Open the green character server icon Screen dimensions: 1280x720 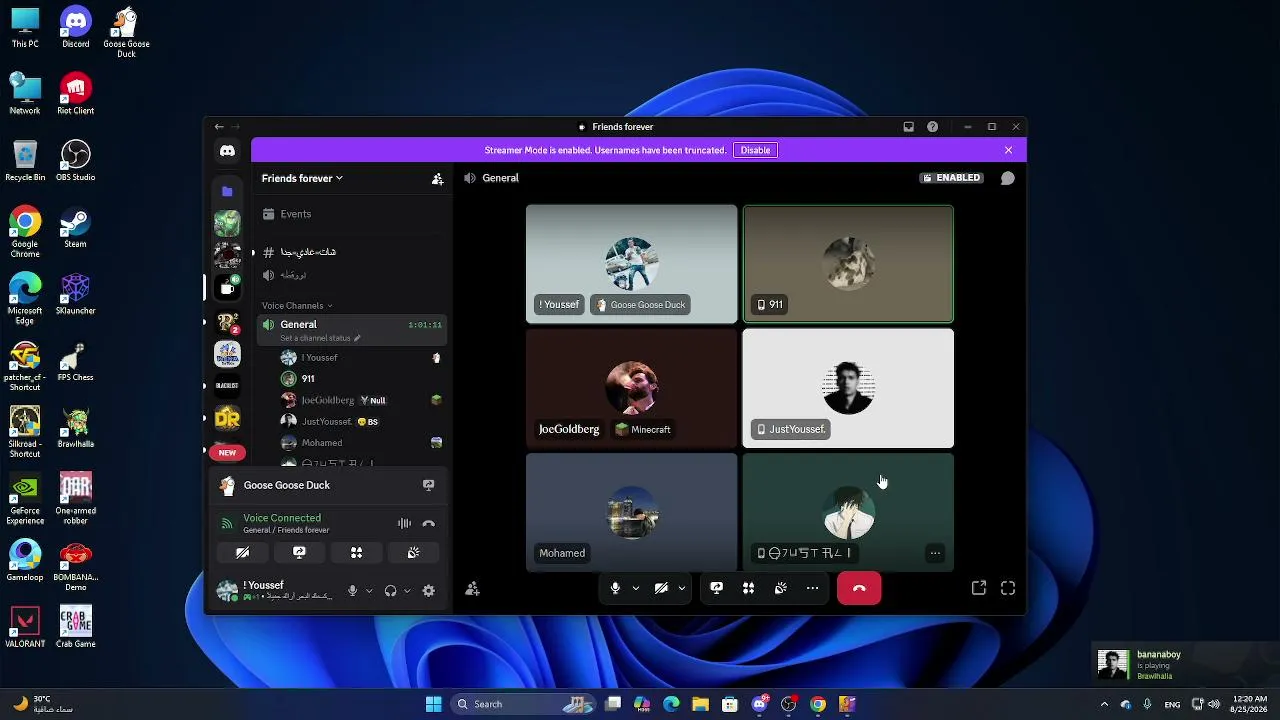pyautogui.click(x=227, y=223)
